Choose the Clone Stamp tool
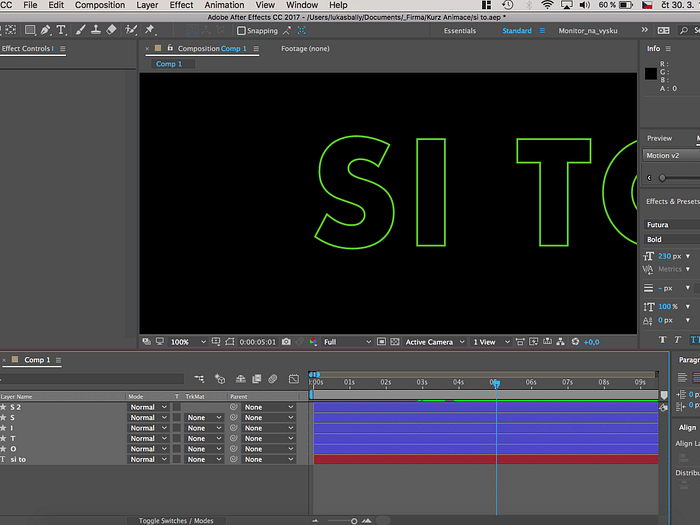The height and width of the screenshot is (525, 700). [x=95, y=30]
